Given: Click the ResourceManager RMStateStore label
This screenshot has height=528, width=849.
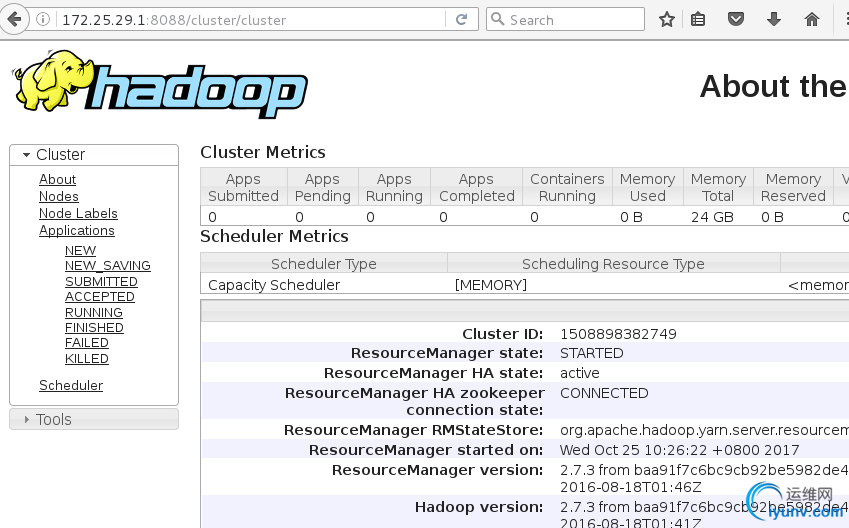Looking at the screenshot, I should pyautogui.click(x=414, y=430).
